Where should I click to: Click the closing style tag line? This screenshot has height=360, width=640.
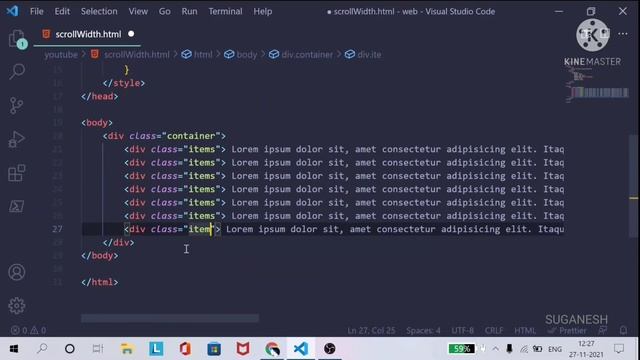coord(124,83)
